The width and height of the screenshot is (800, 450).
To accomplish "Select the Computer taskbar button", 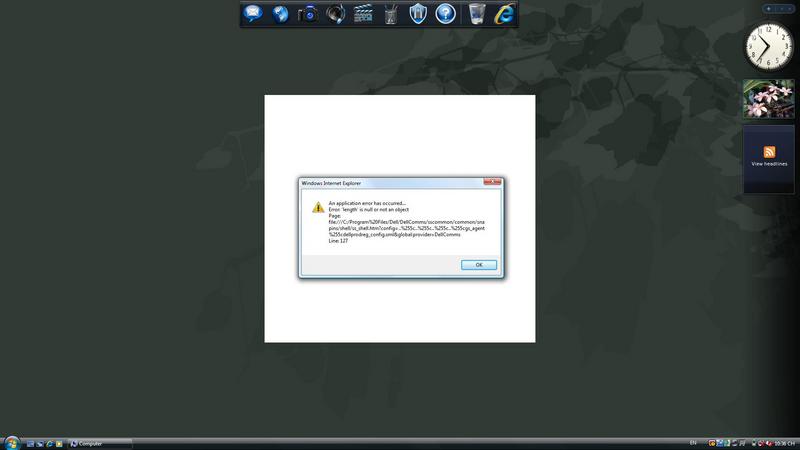I will click(x=98, y=443).
